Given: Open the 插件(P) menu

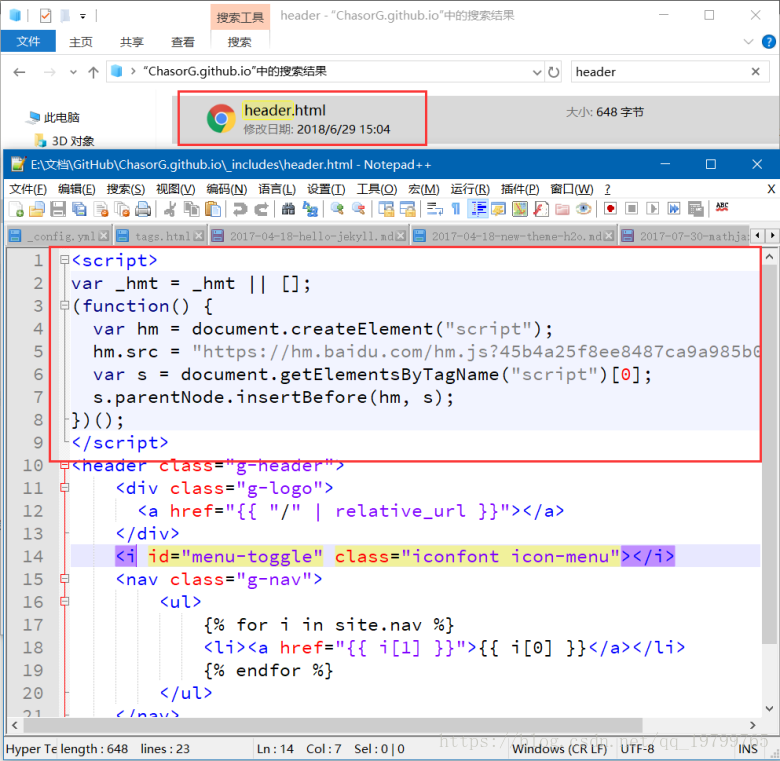Looking at the screenshot, I should [520, 190].
